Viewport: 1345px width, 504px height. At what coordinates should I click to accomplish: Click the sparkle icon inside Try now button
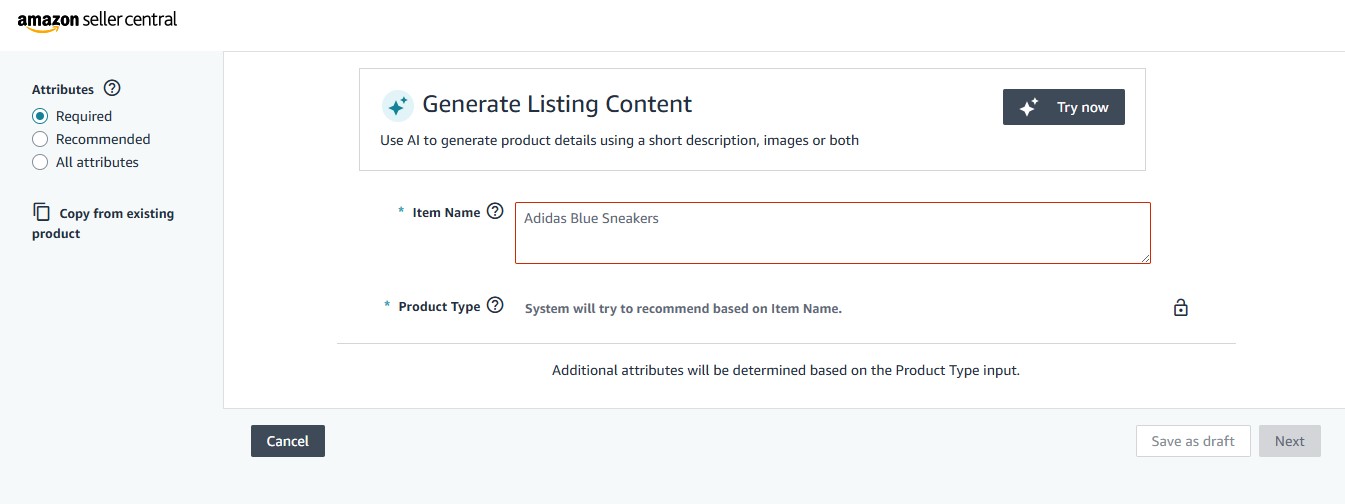[x=1029, y=108]
